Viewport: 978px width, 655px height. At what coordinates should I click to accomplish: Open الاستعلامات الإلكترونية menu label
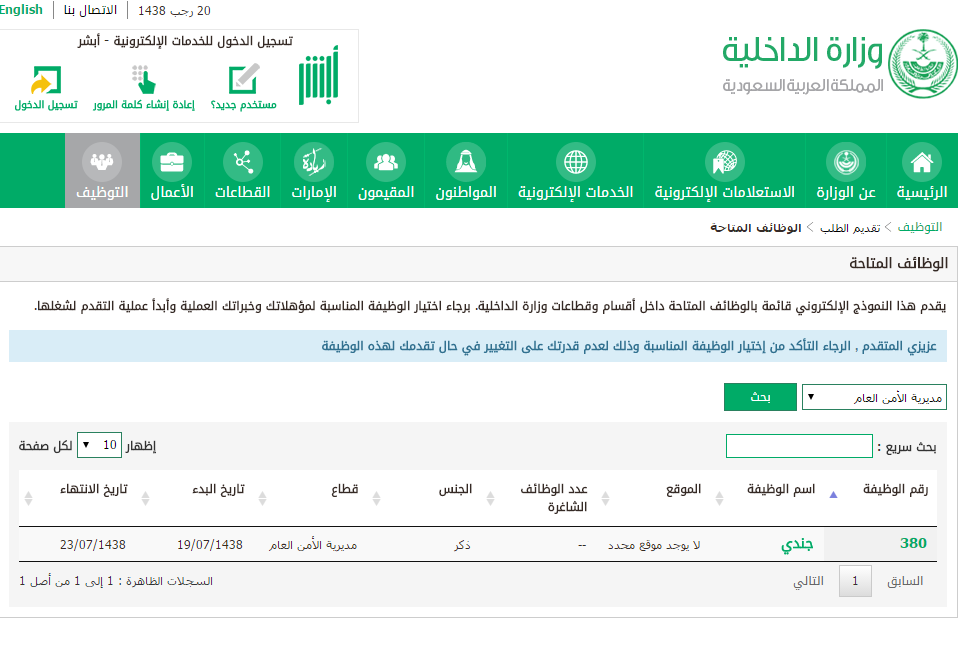(724, 192)
